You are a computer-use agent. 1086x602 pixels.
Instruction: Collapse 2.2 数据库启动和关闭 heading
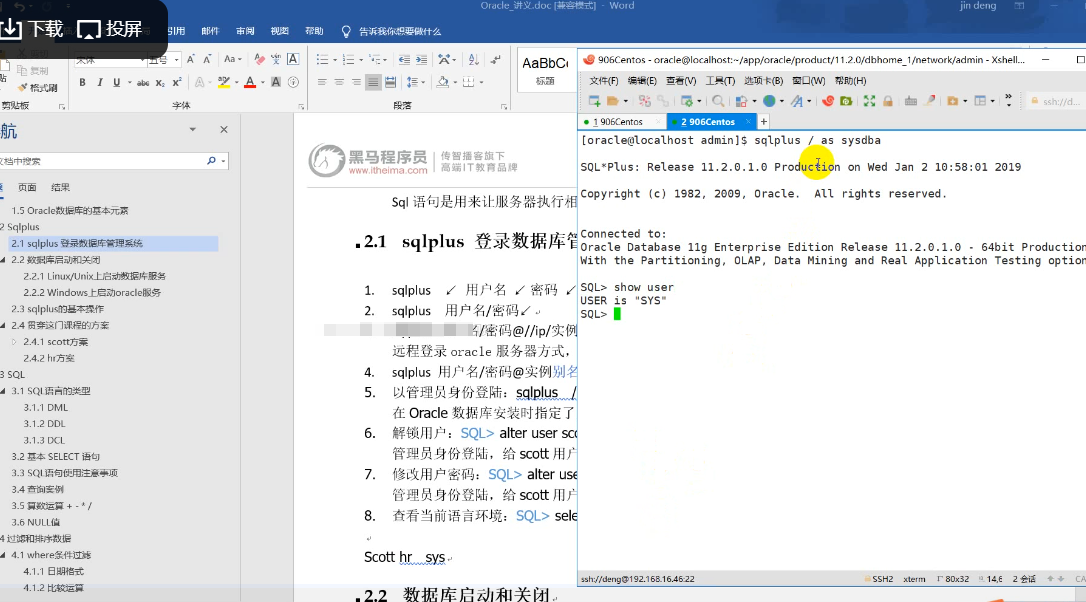point(3,260)
